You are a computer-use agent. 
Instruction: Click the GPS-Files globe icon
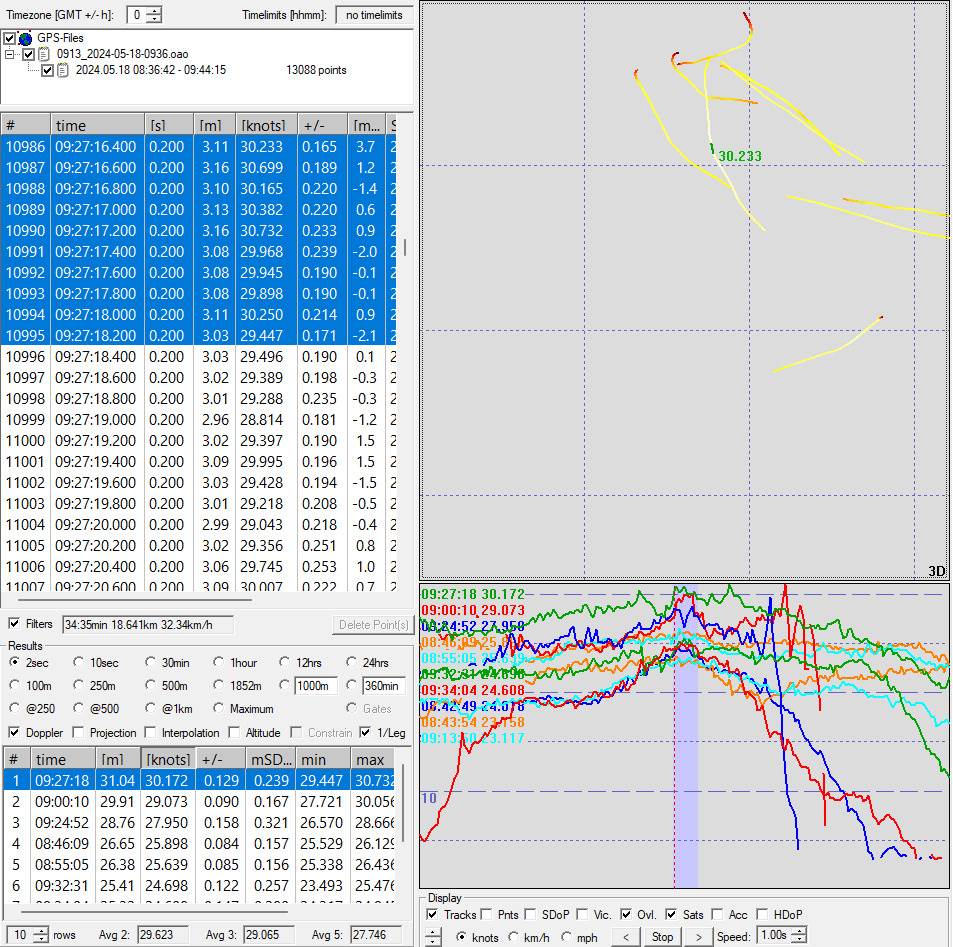point(25,38)
